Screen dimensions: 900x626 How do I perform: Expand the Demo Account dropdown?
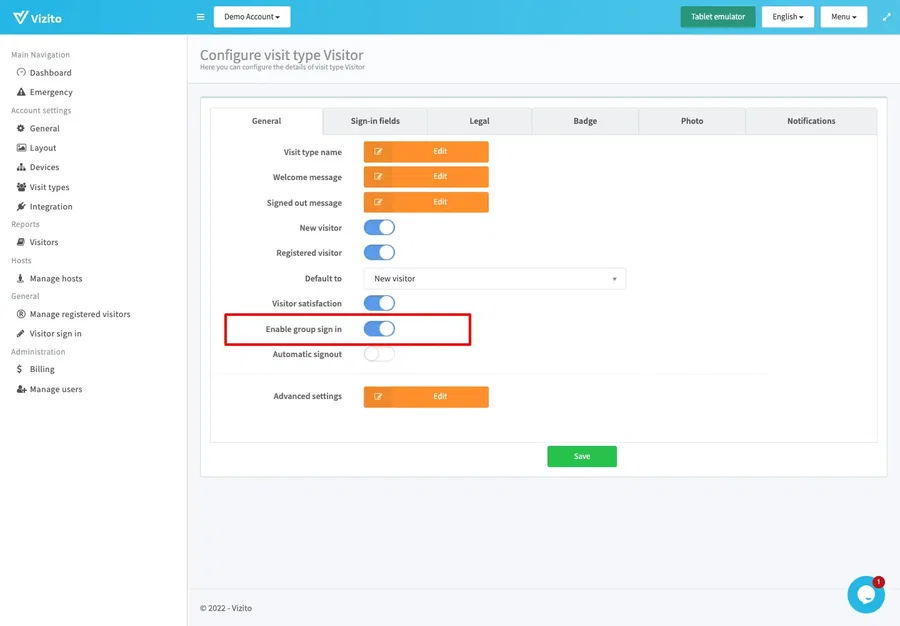pyautogui.click(x=252, y=17)
